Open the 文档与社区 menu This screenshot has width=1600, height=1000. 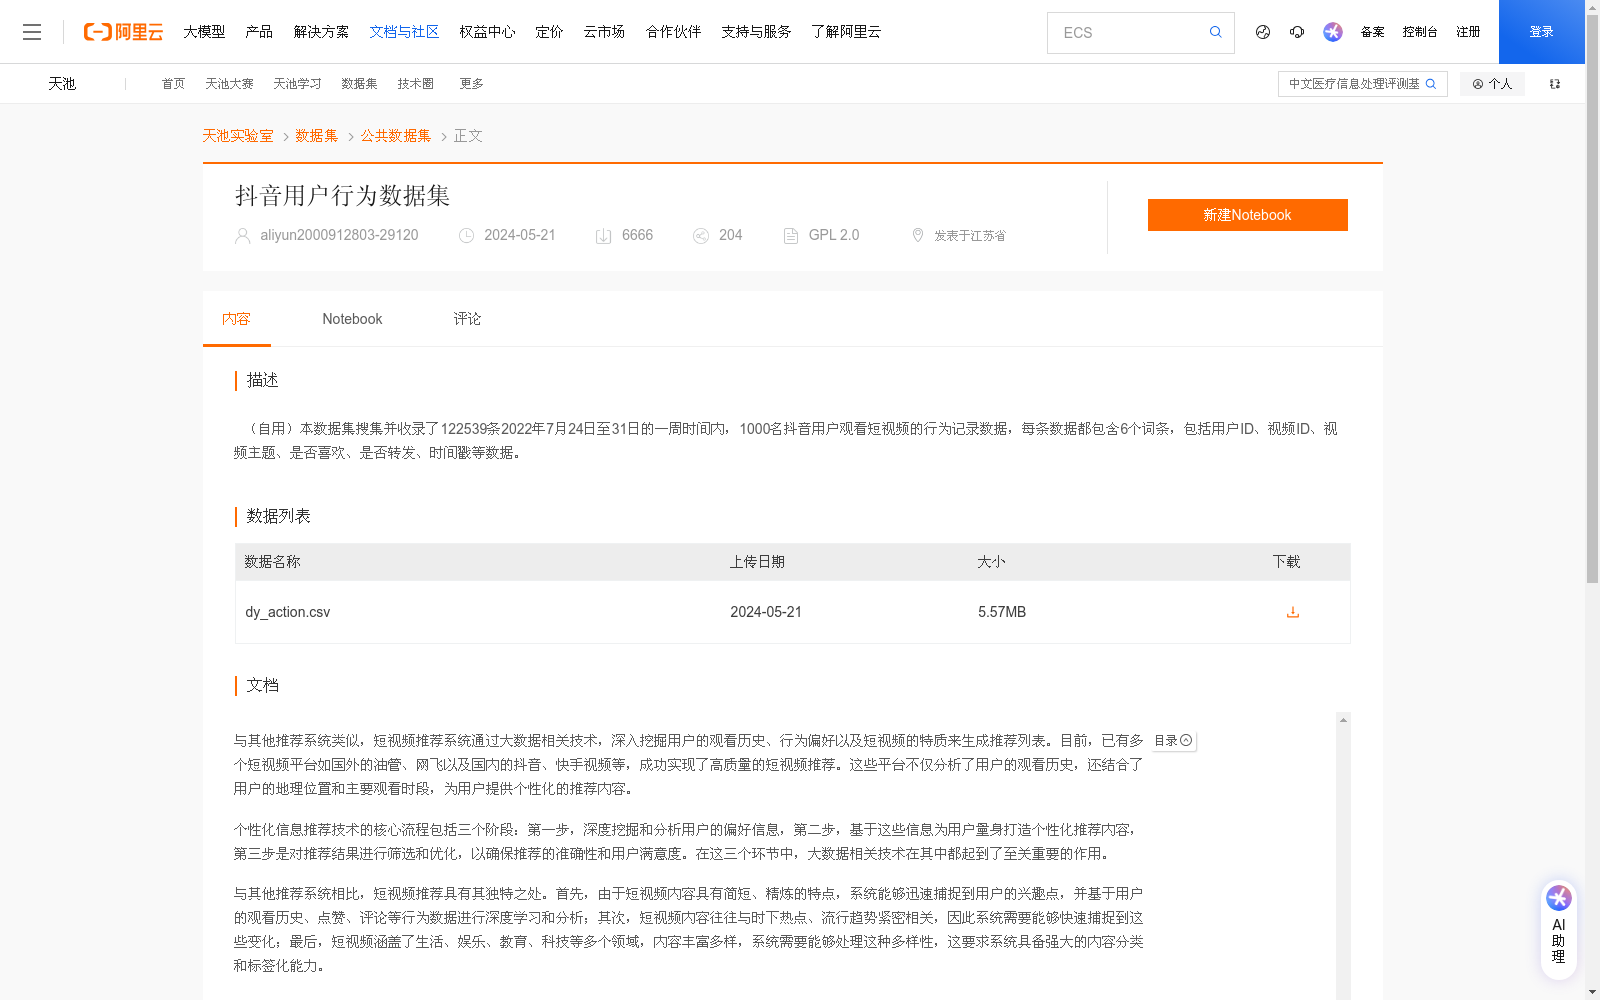(404, 31)
